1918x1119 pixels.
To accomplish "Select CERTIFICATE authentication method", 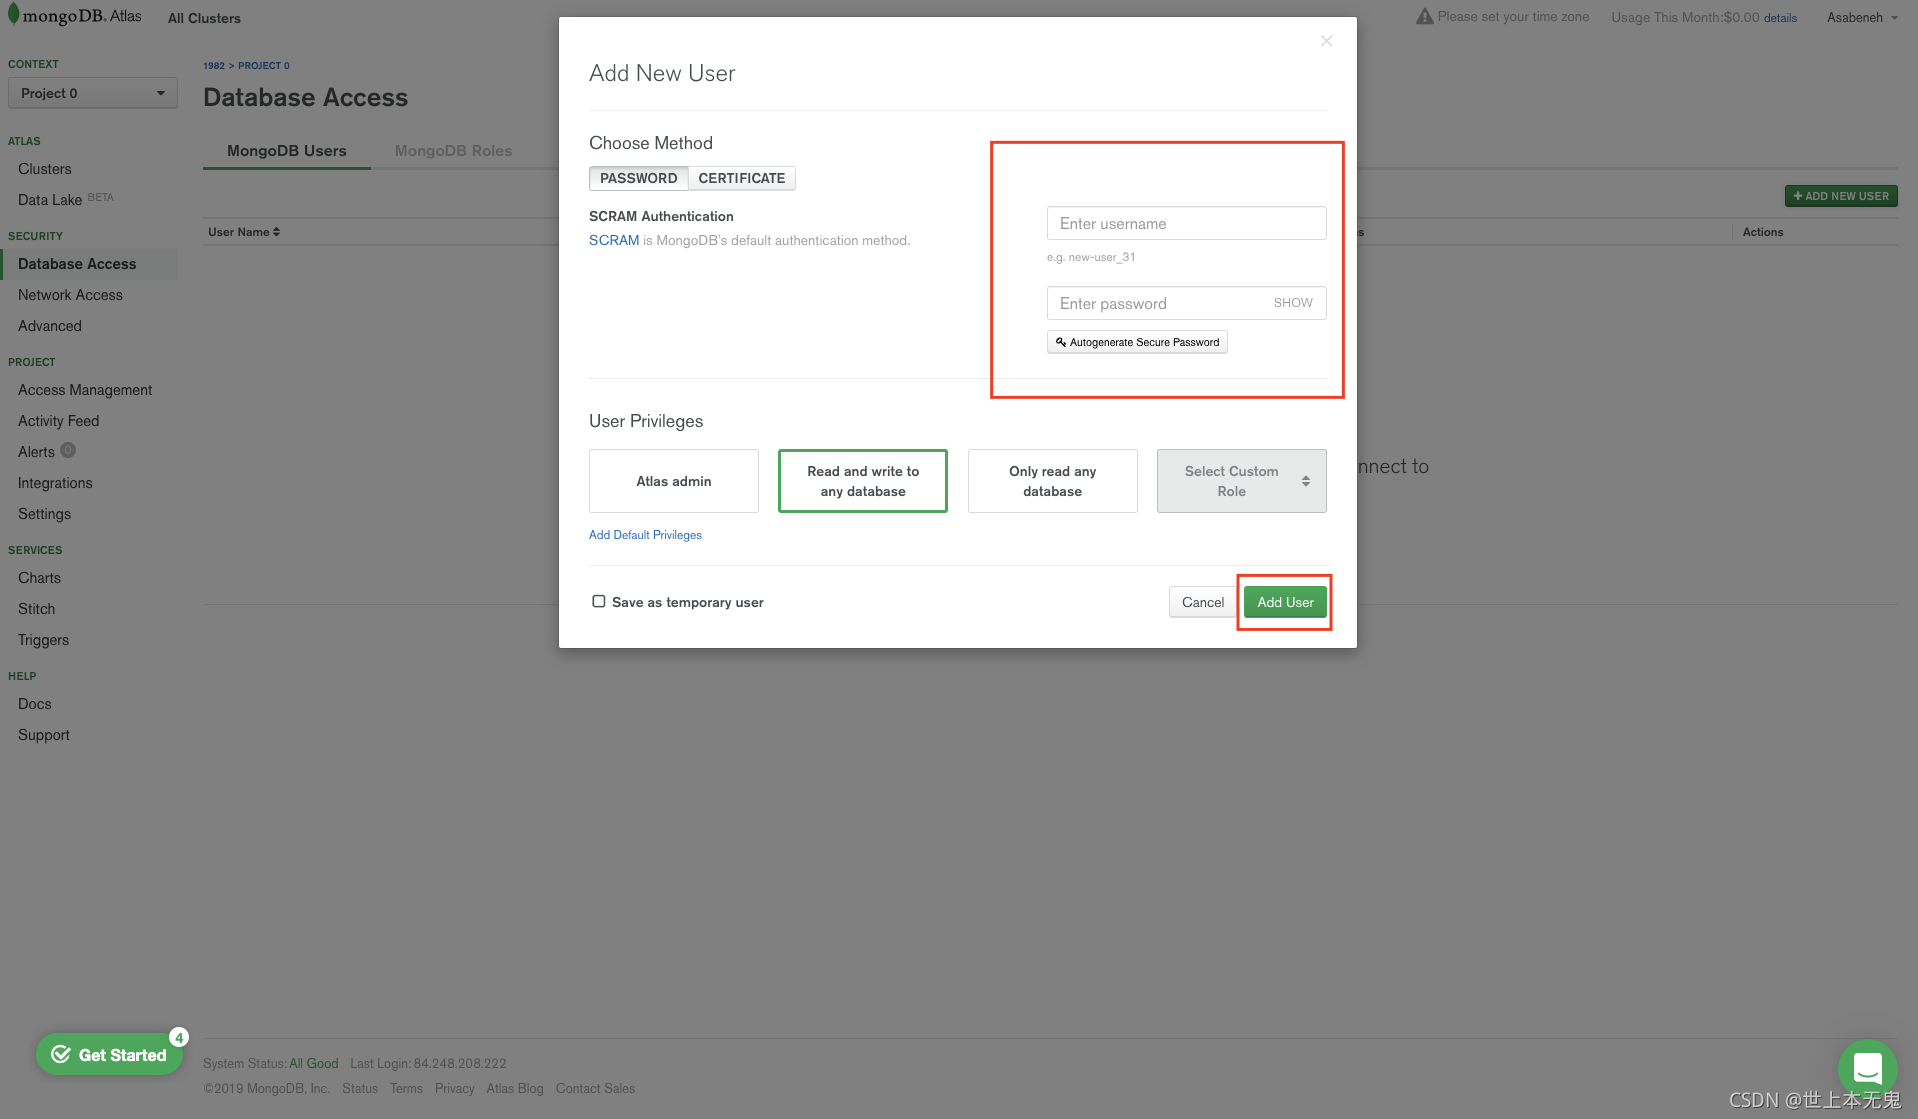I will [x=742, y=178].
